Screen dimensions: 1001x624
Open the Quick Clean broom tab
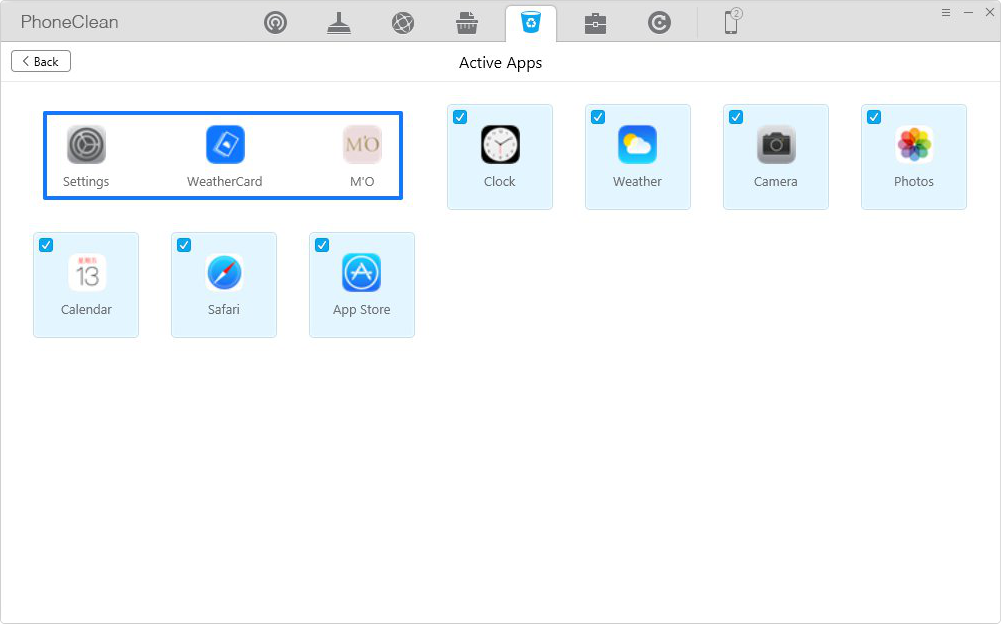(339, 23)
